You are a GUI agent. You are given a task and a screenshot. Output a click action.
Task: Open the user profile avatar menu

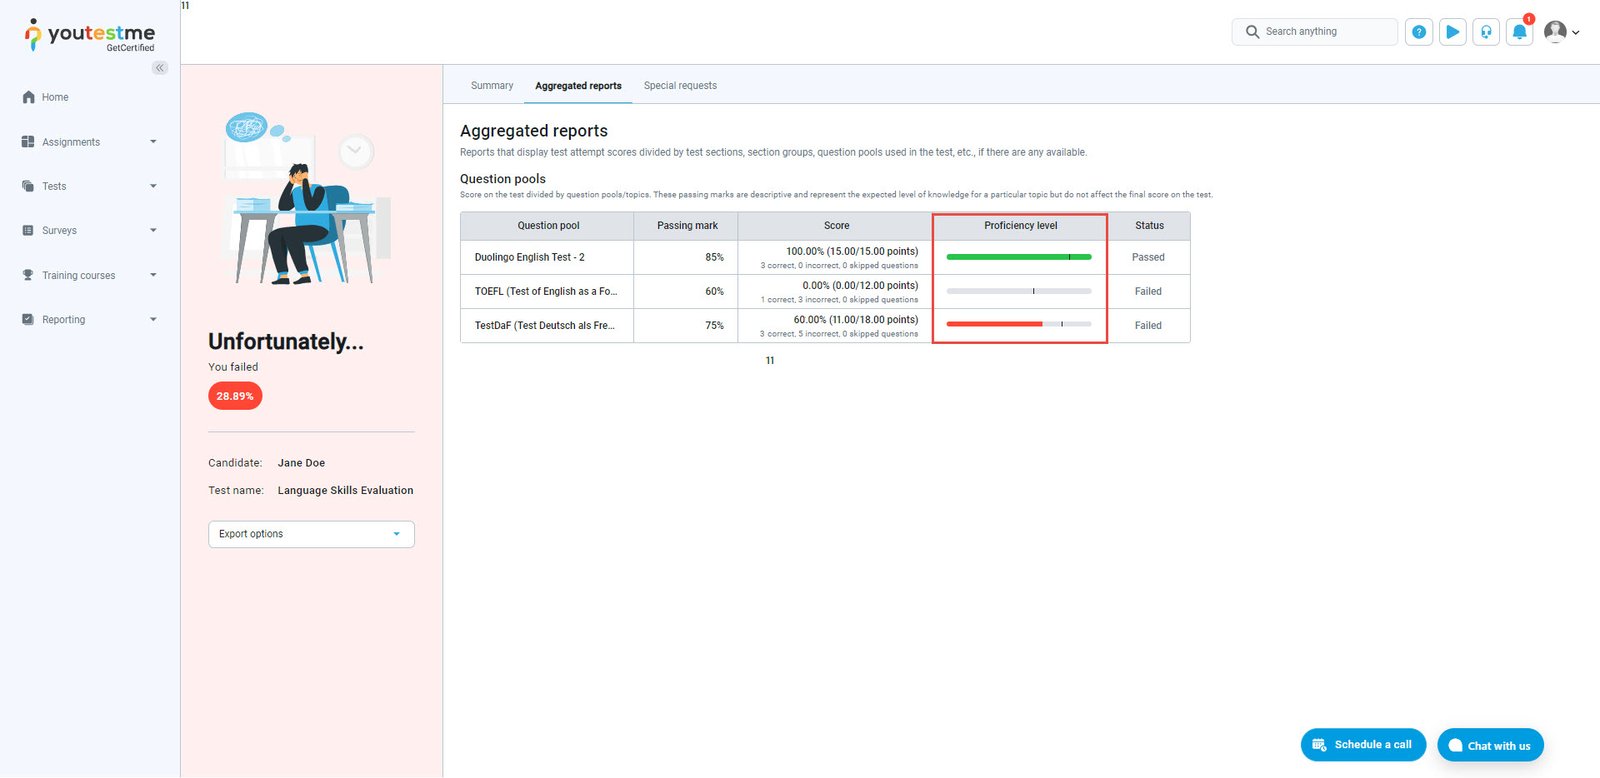(1560, 32)
